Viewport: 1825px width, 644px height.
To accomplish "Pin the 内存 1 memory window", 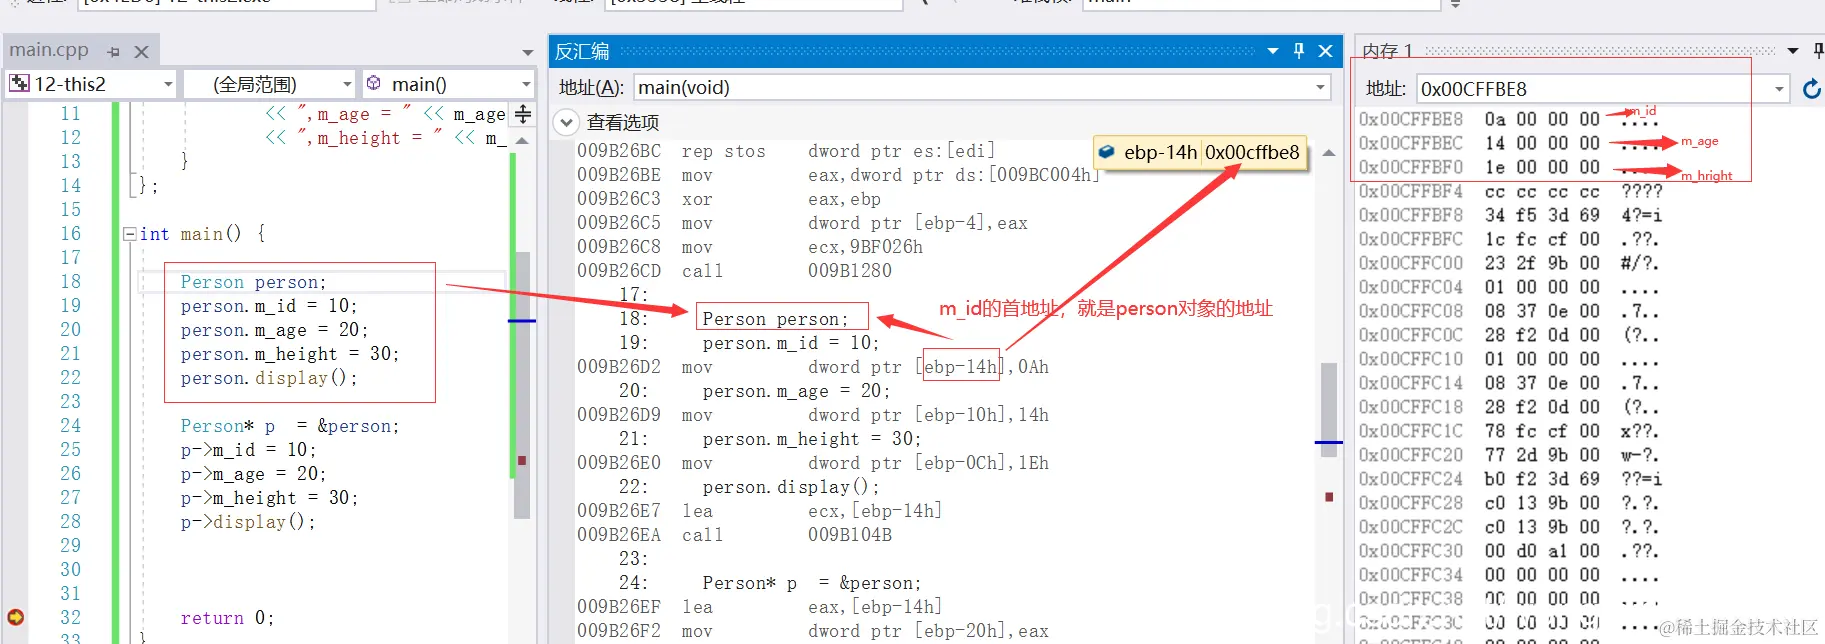I will click(x=1817, y=51).
